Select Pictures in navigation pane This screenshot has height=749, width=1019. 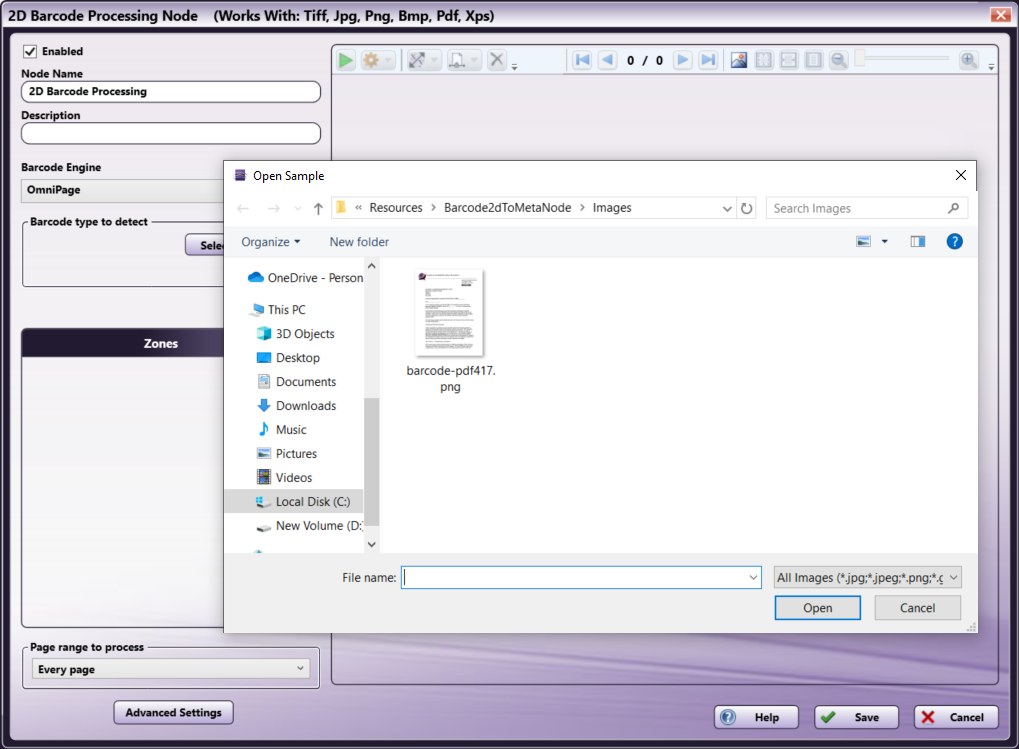click(287, 454)
